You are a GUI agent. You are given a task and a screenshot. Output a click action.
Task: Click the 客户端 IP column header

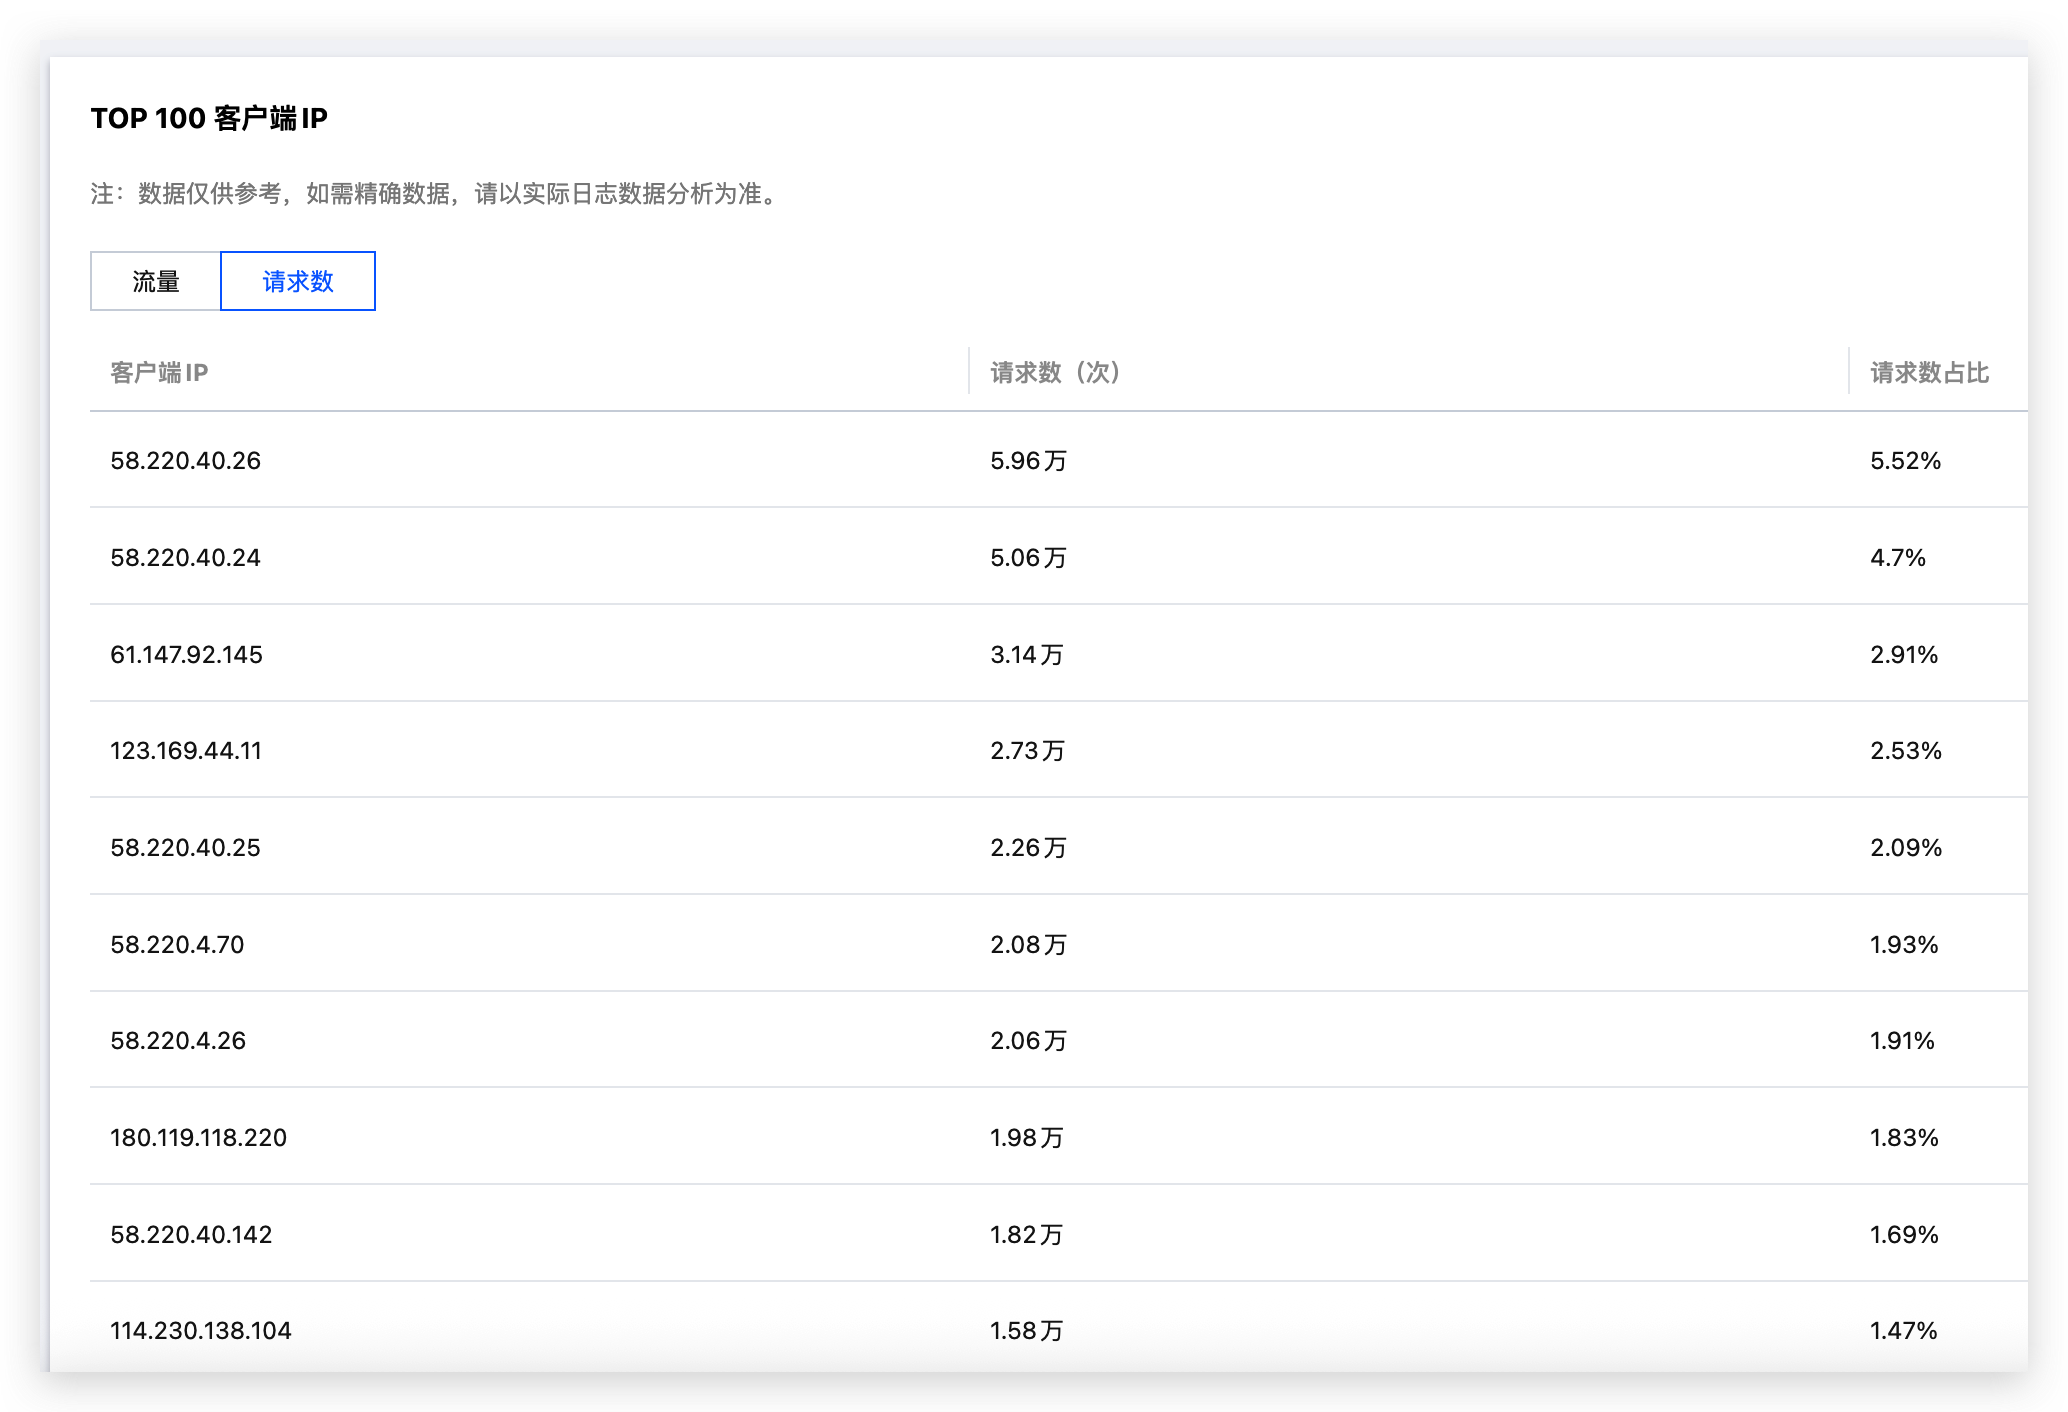[x=159, y=373]
